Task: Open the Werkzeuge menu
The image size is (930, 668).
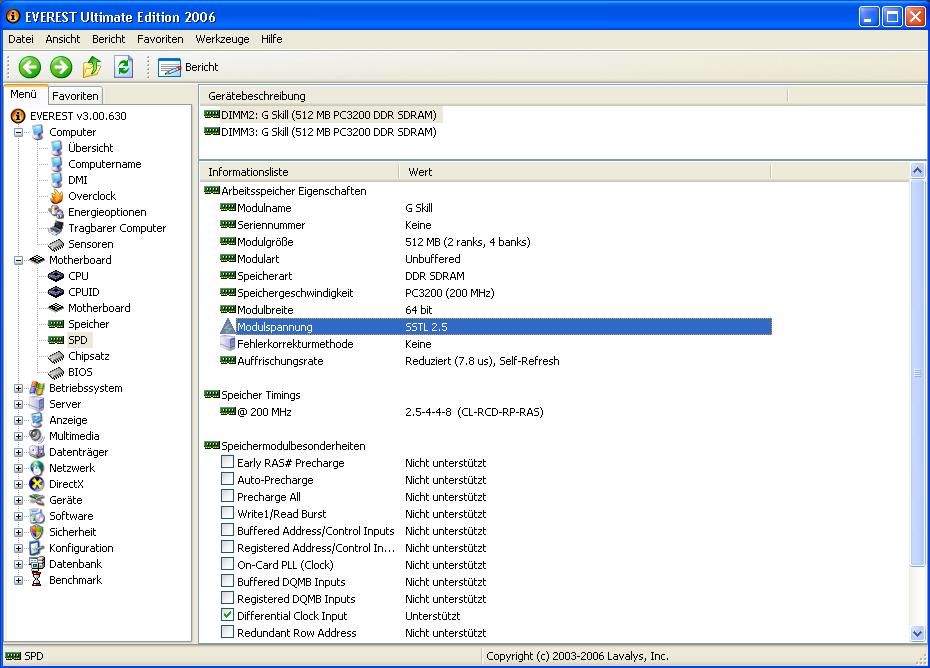Action: click(222, 39)
